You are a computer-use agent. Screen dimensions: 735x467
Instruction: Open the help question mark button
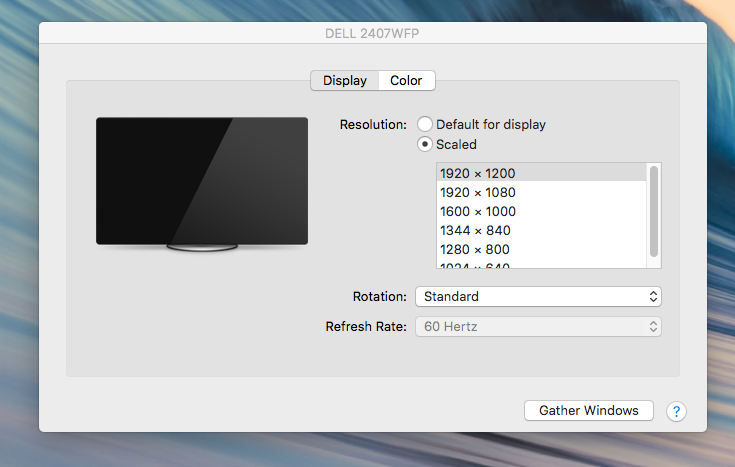(x=676, y=411)
